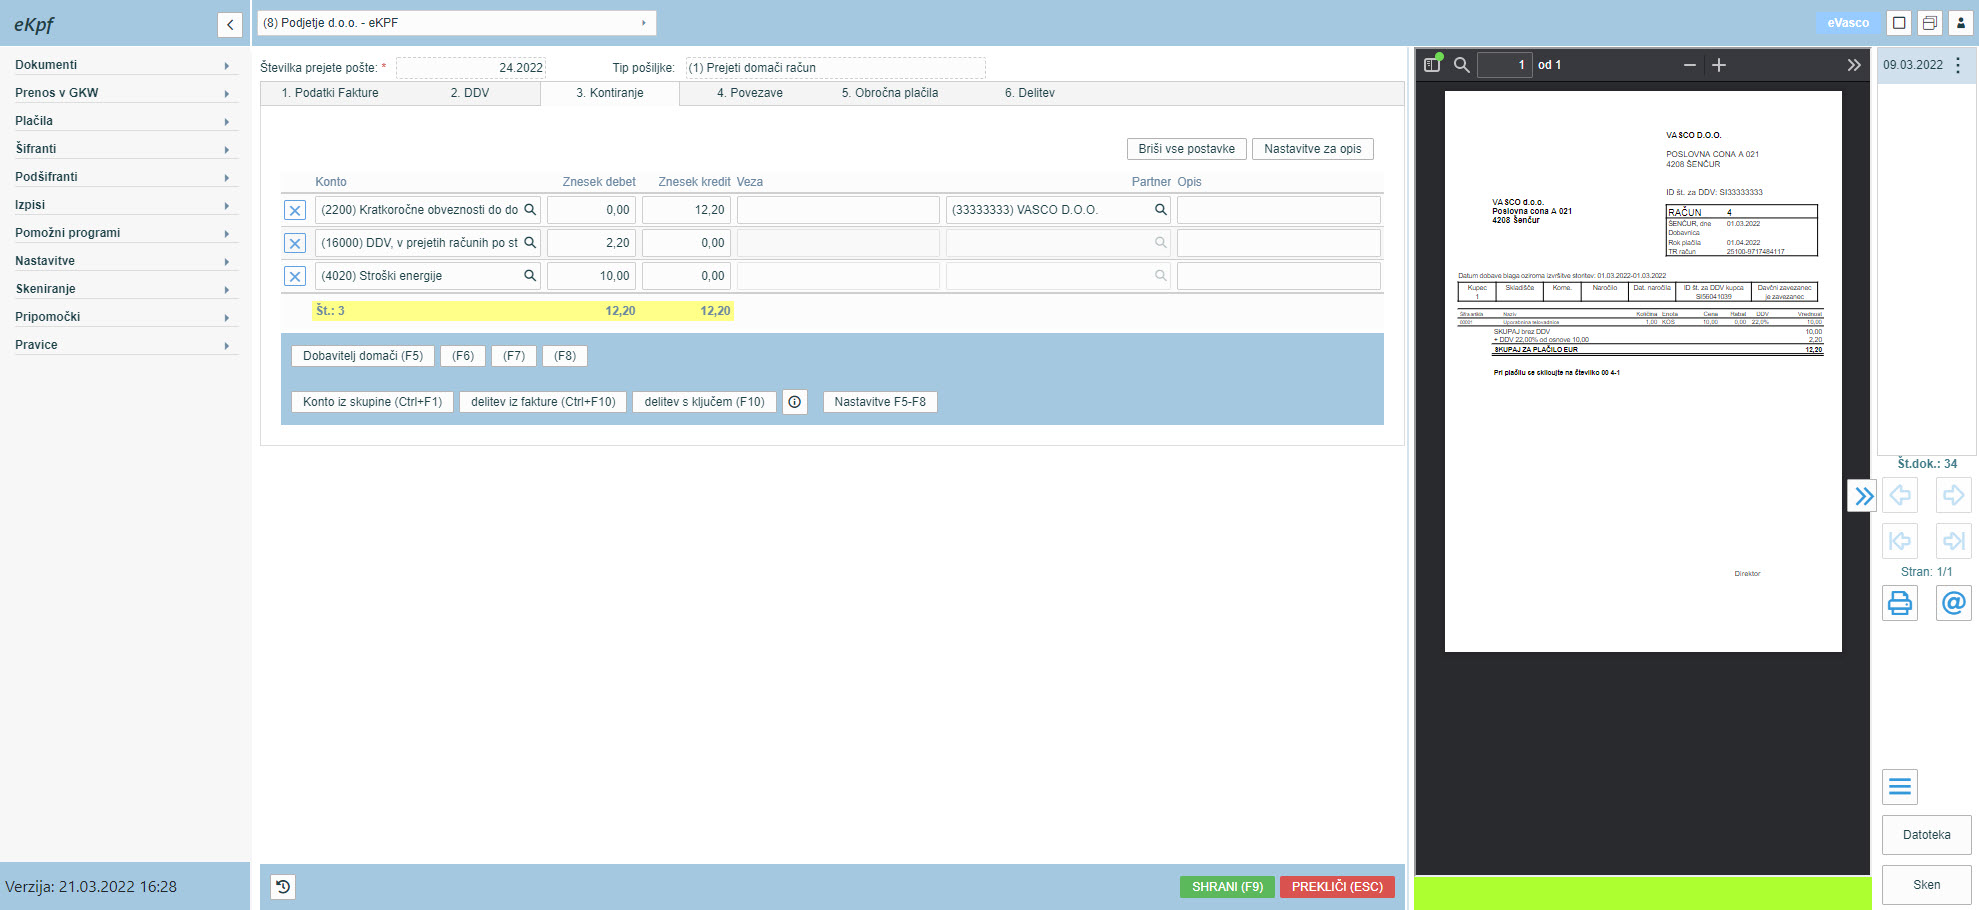Zoom out the PDF preview
Screen dimensions: 1979x910
tap(1690, 65)
